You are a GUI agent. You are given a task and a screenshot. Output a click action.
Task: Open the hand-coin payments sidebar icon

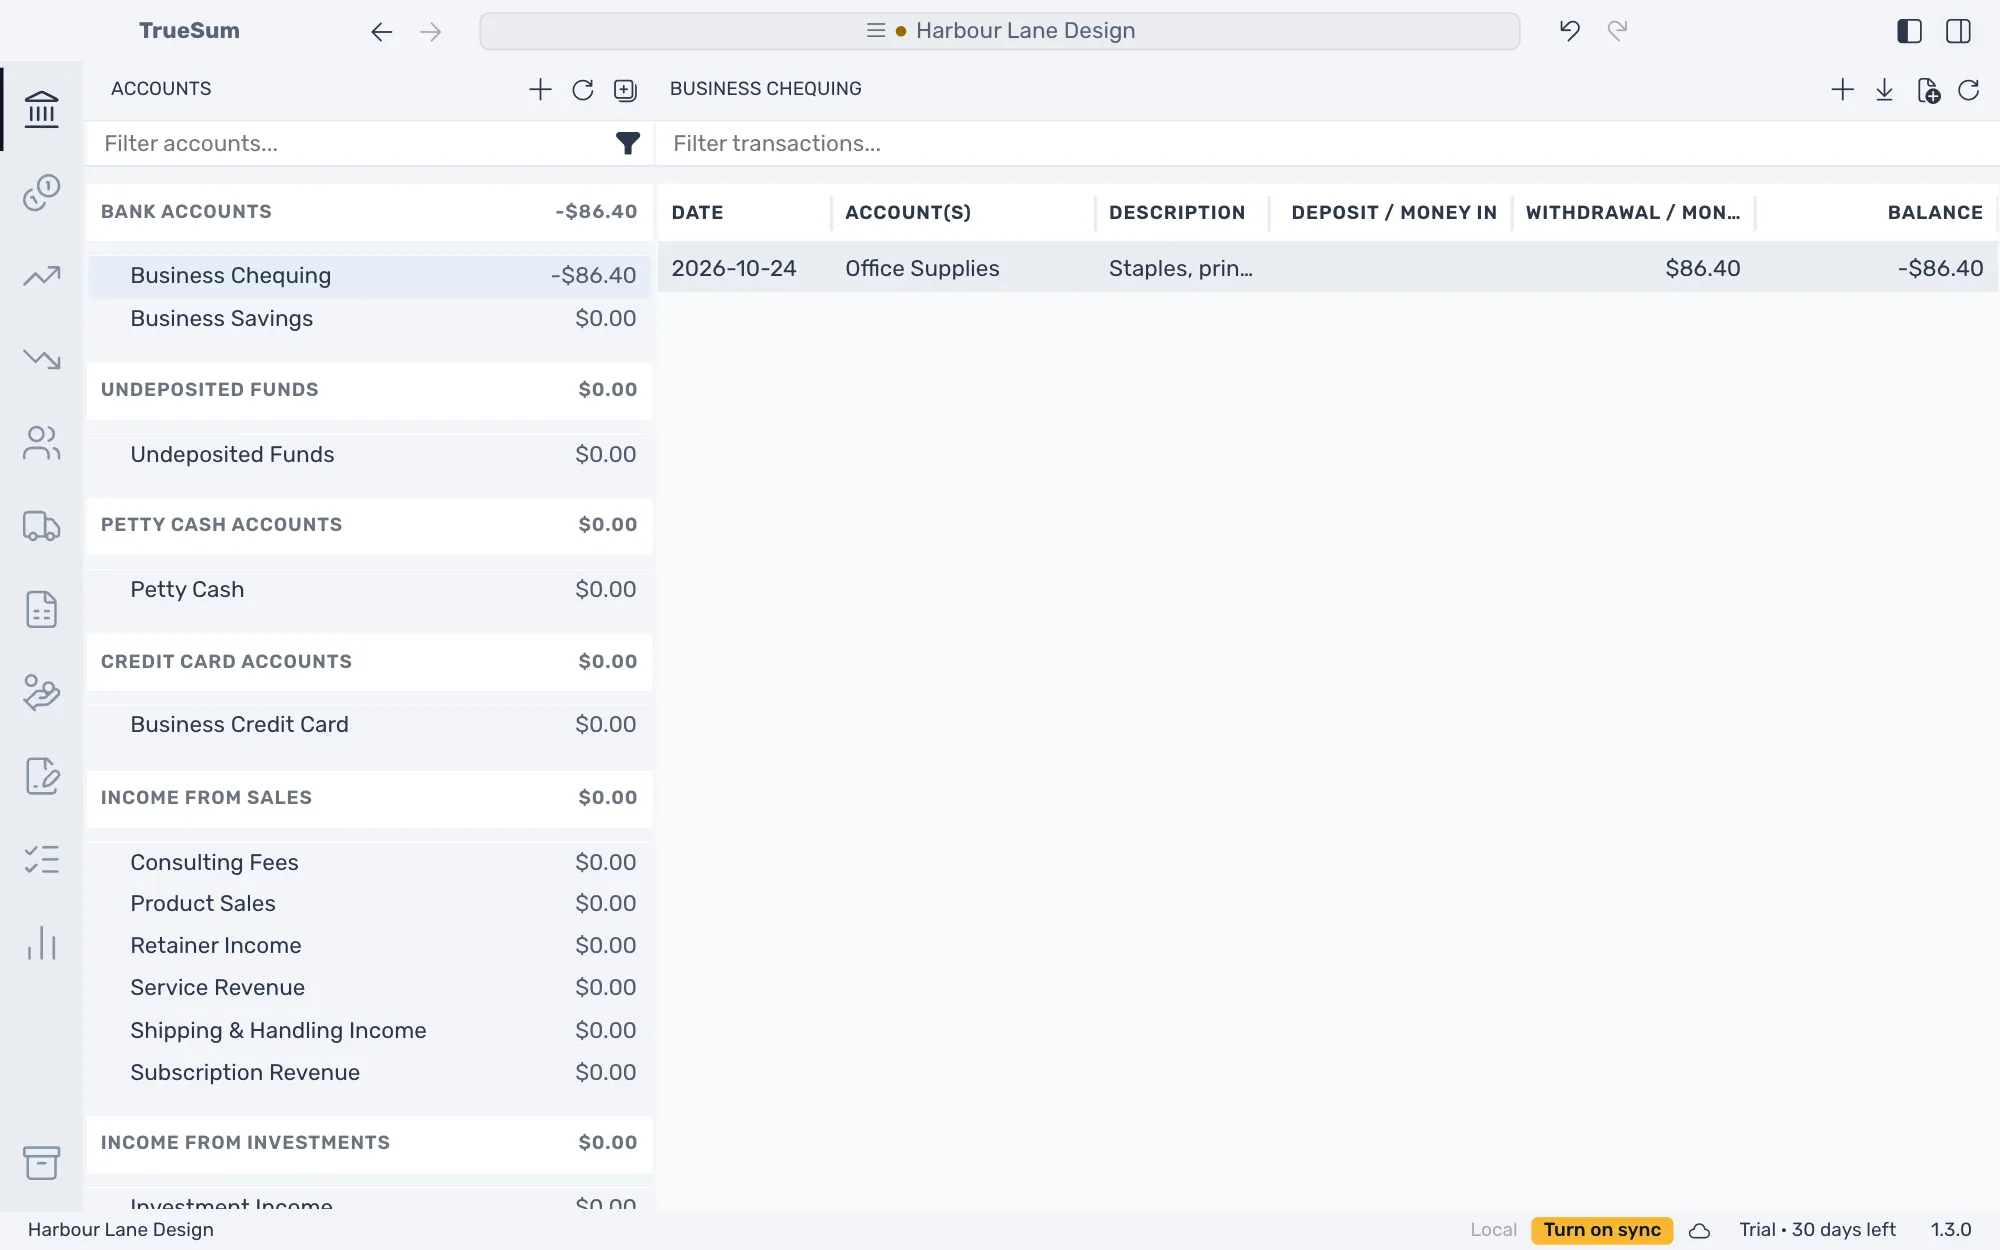[x=41, y=692]
